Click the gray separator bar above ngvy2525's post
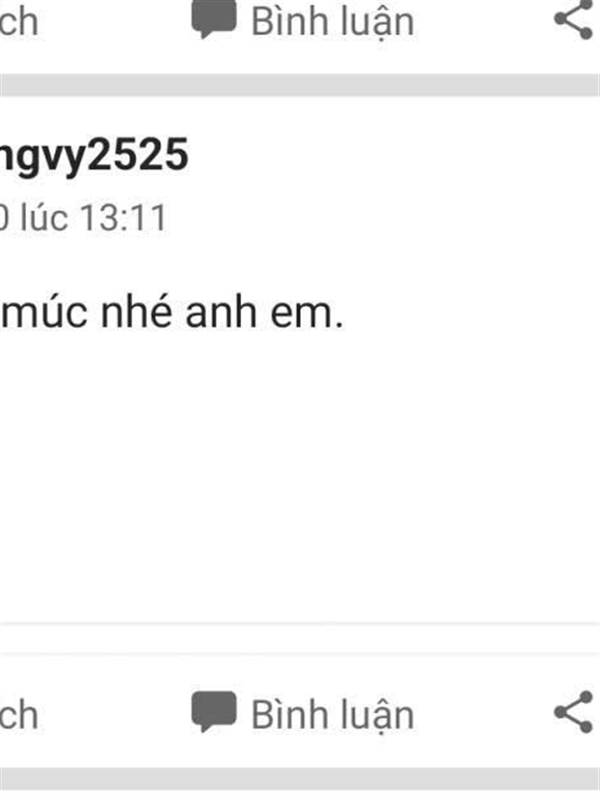Viewport: 600px width, 800px height. (300, 85)
